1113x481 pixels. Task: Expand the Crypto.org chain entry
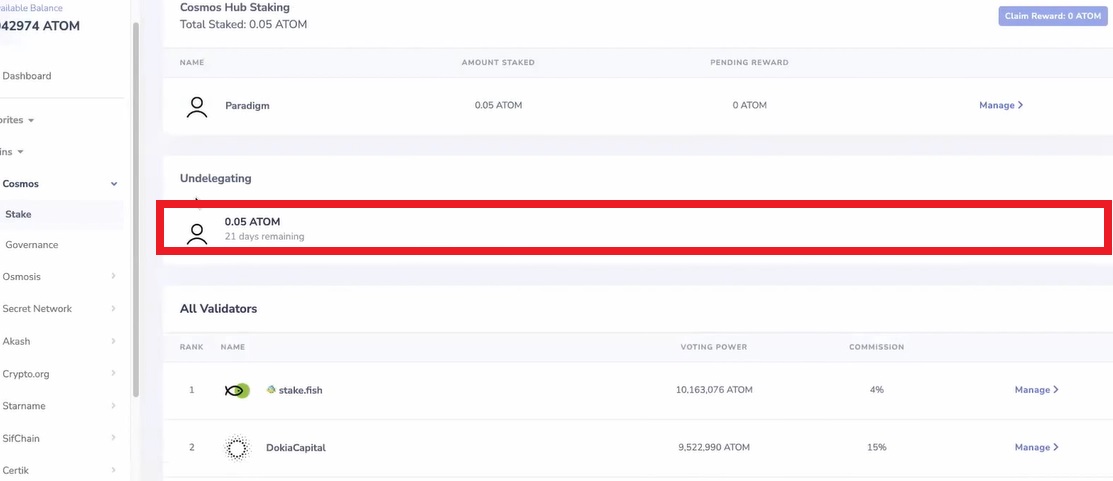pos(60,374)
